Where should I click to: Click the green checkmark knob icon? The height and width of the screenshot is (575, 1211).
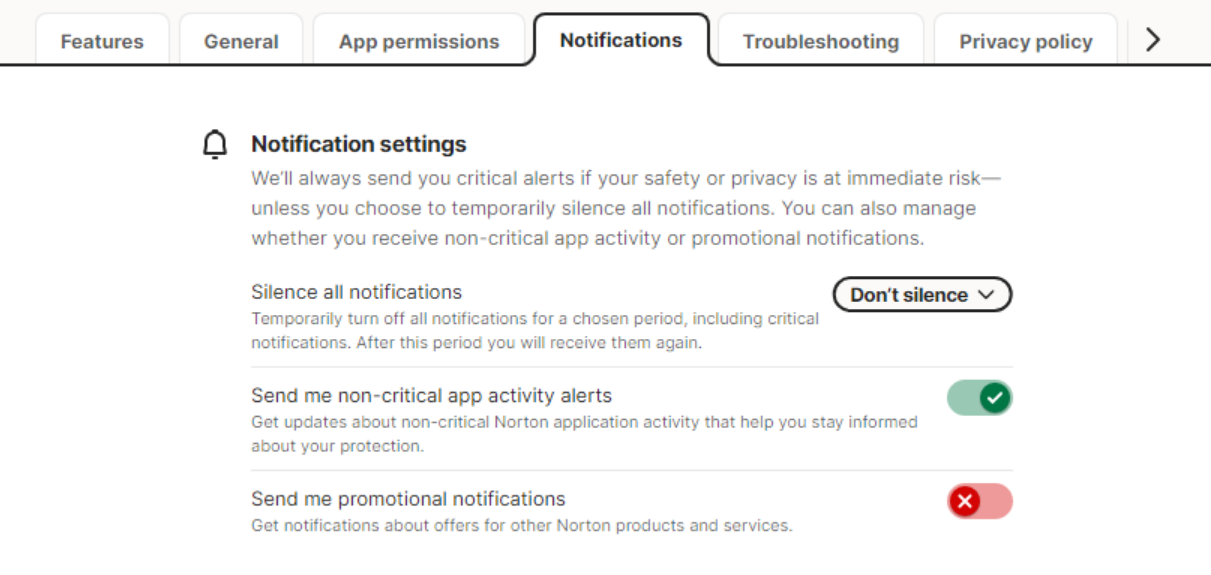[x=994, y=398]
